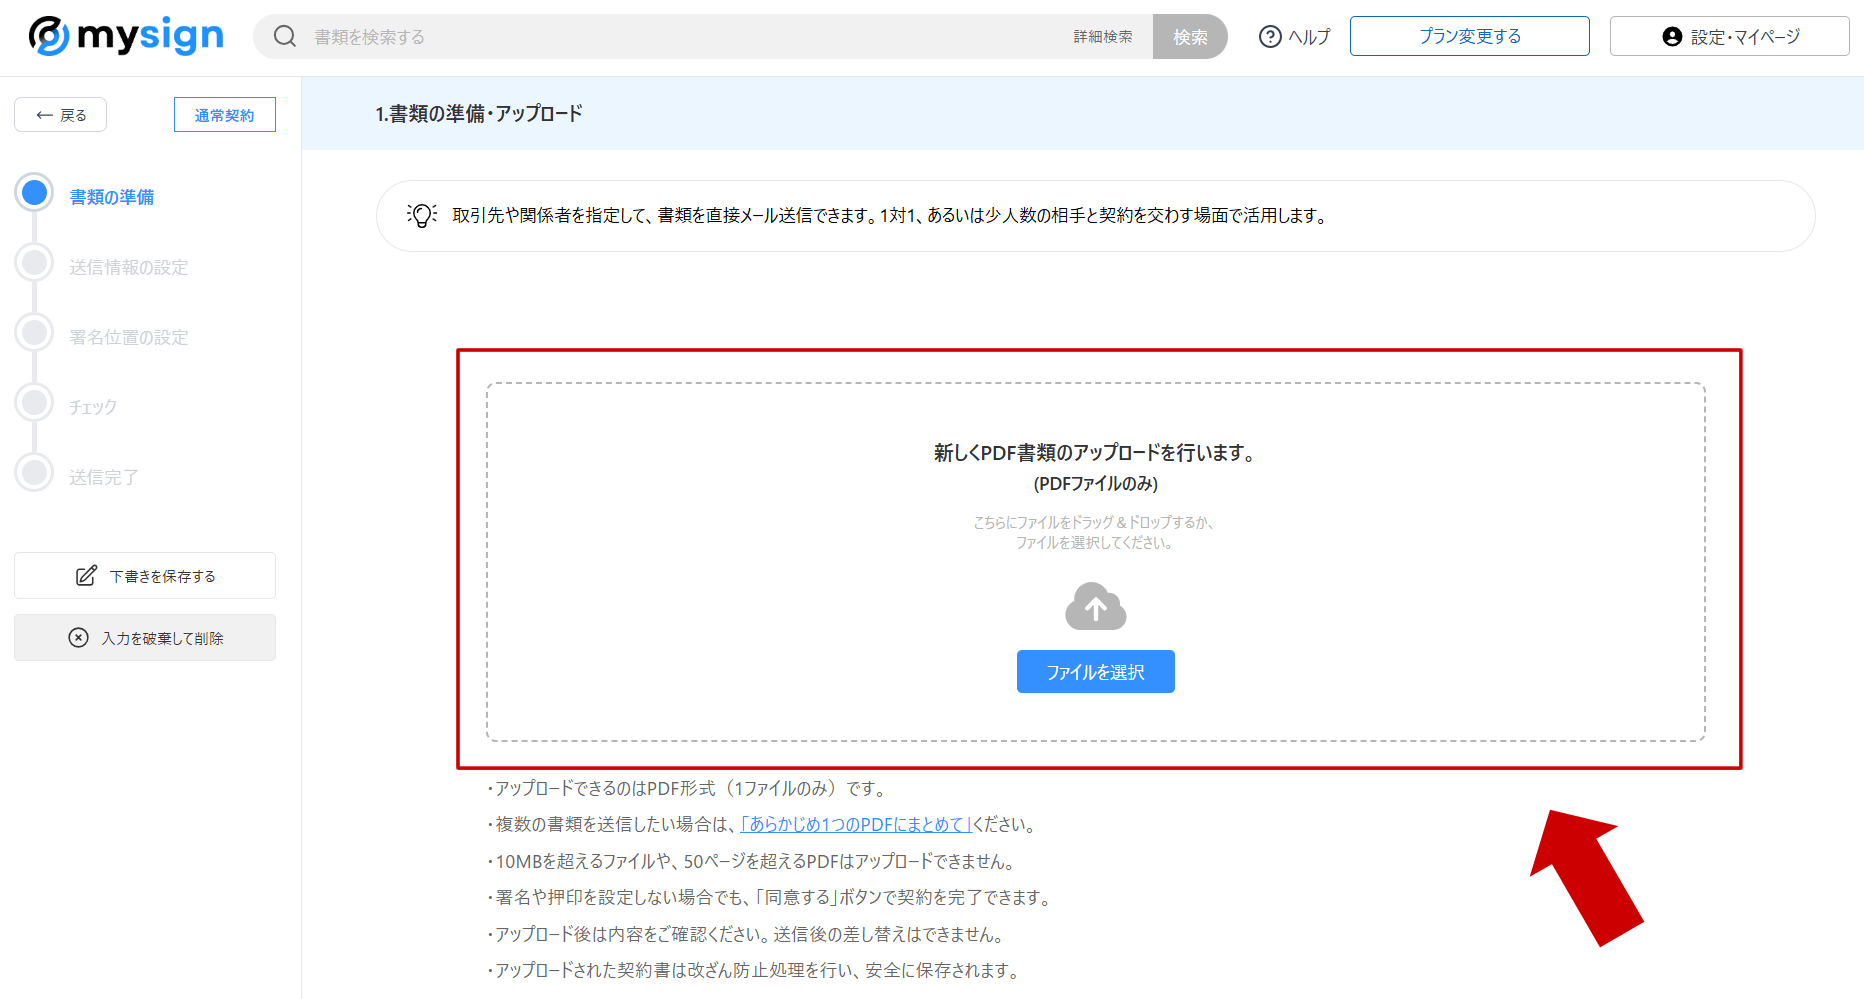Open help via the question mark icon

[x=1268, y=36]
